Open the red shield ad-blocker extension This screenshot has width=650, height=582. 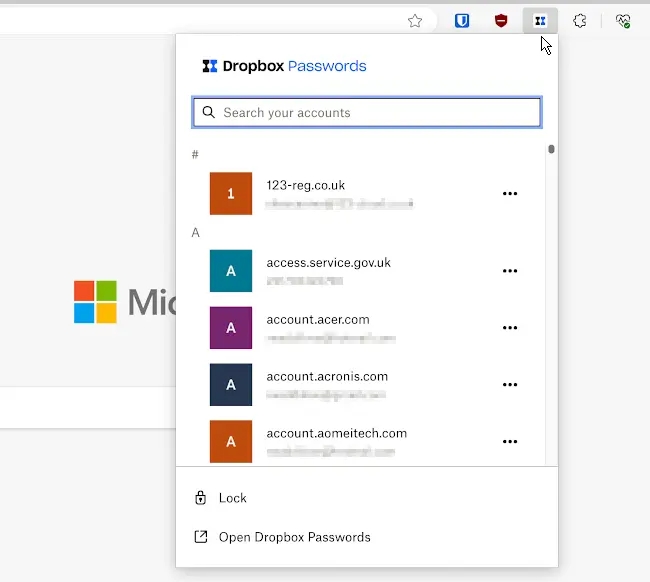click(x=501, y=21)
